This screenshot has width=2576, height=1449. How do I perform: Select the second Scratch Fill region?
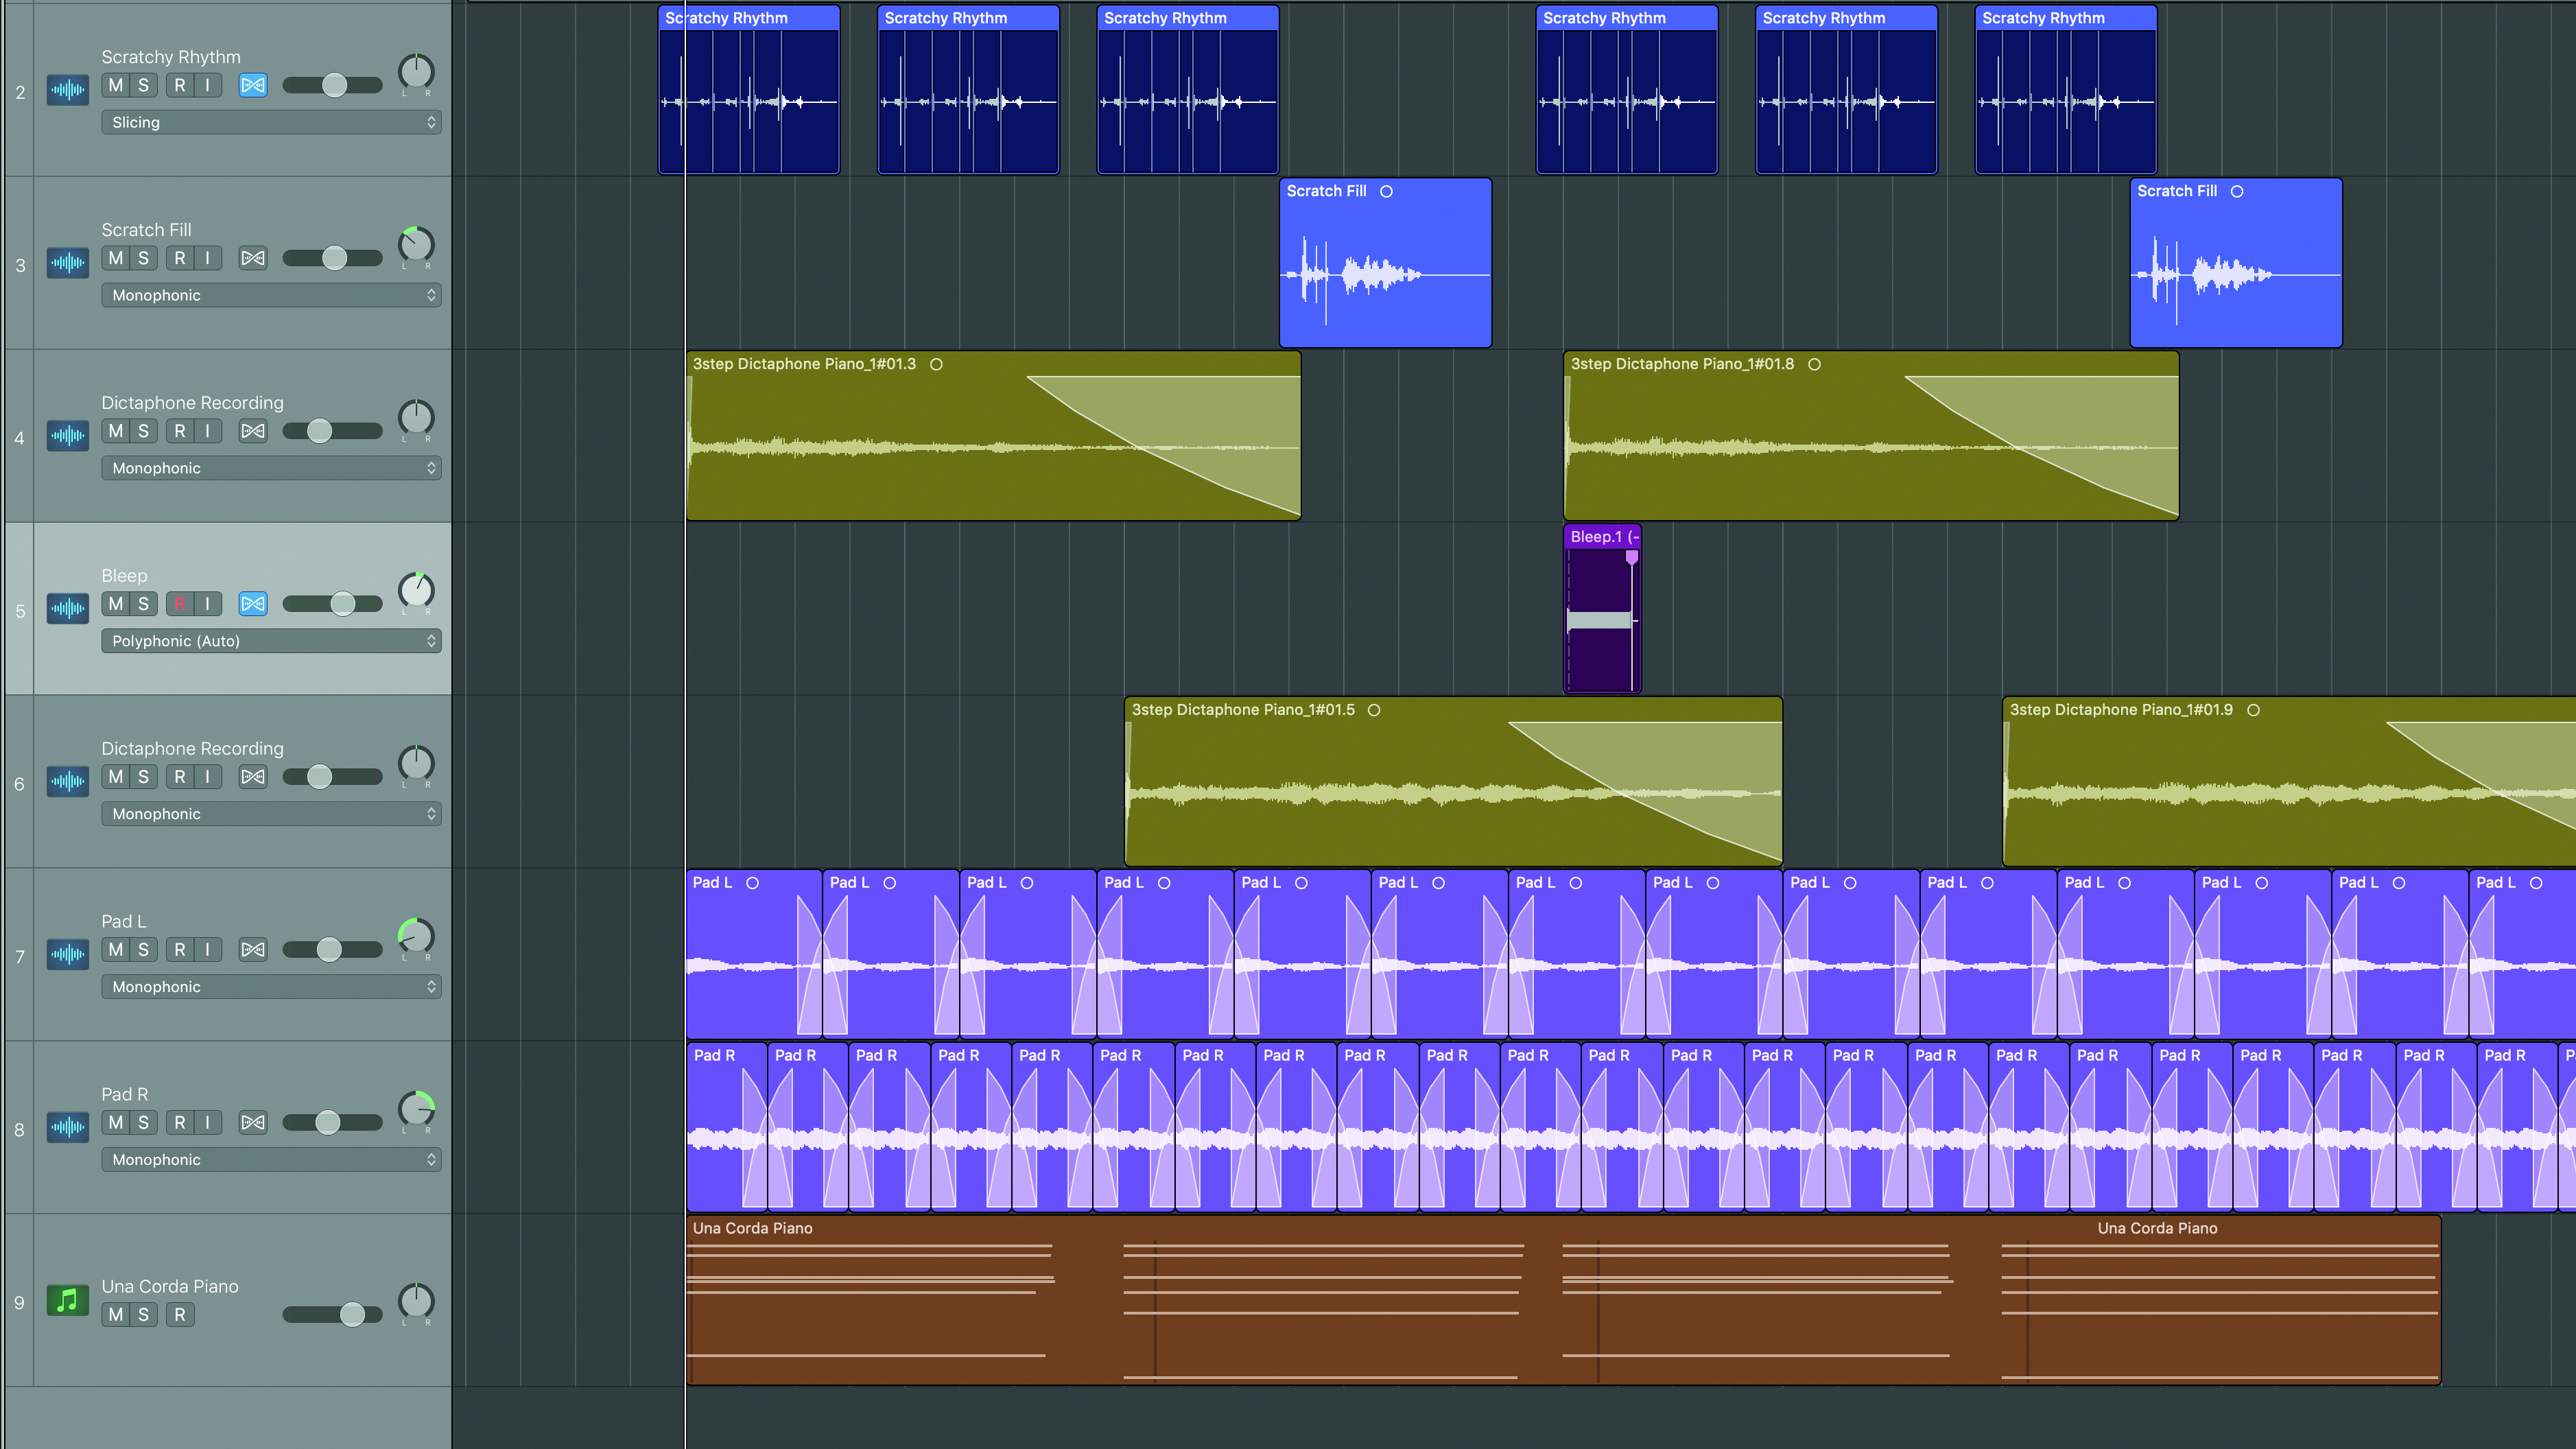[x=2236, y=263]
